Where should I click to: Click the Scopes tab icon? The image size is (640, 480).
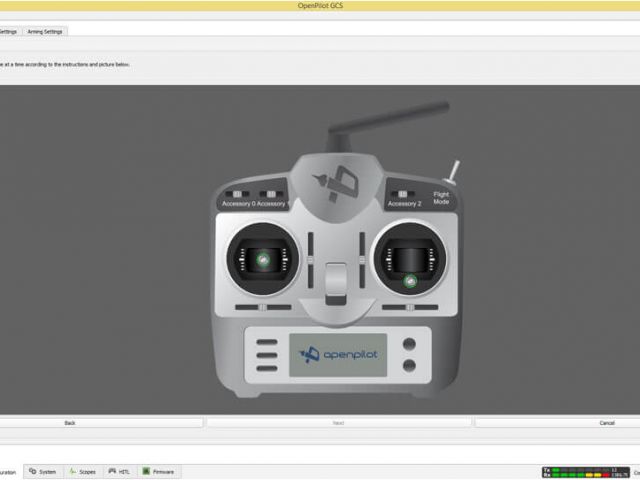pos(73,471)
